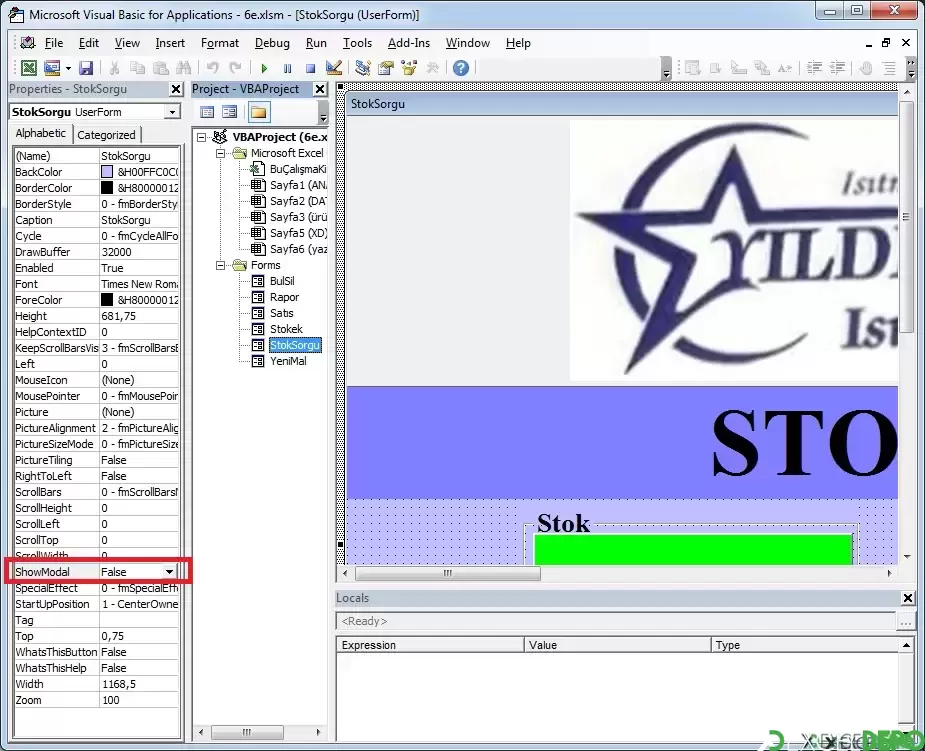Open the ShowModal value dropdown arrow
The image size is (925, 751).
tap(169, 572)
